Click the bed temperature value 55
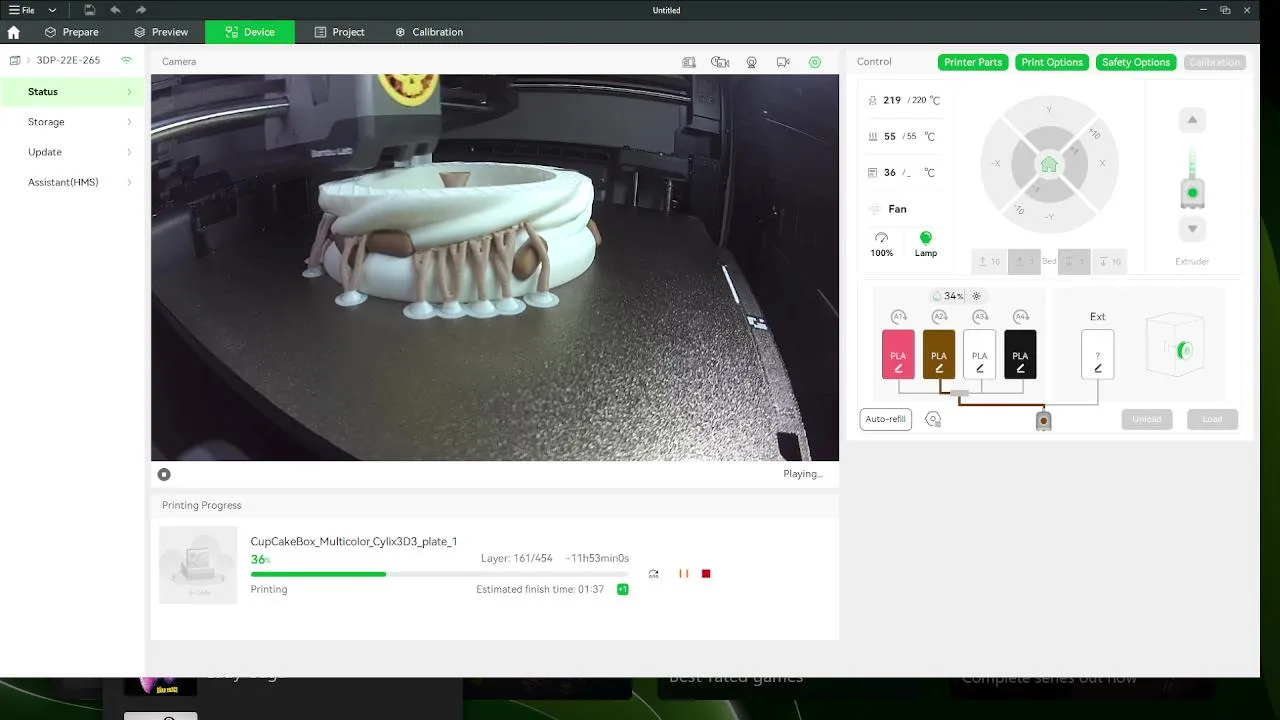 (x=890, y=136)
